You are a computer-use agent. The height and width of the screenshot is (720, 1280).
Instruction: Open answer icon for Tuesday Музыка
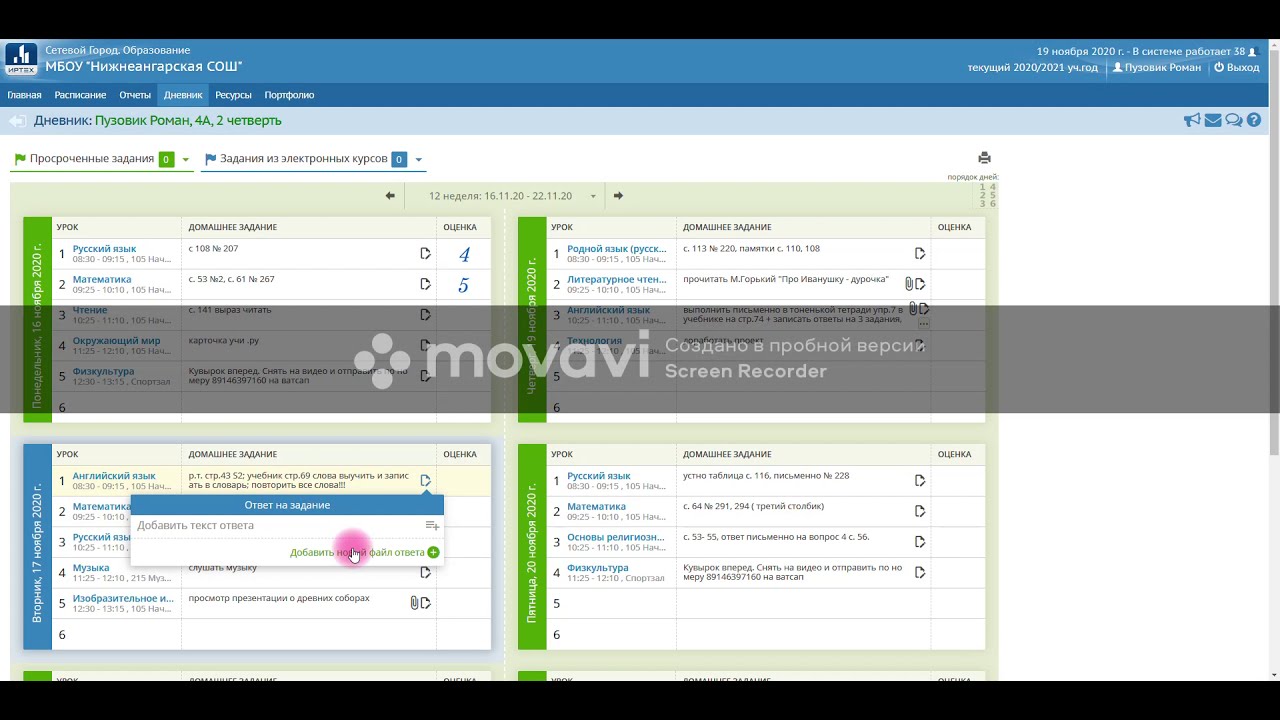tap(425, 573)
